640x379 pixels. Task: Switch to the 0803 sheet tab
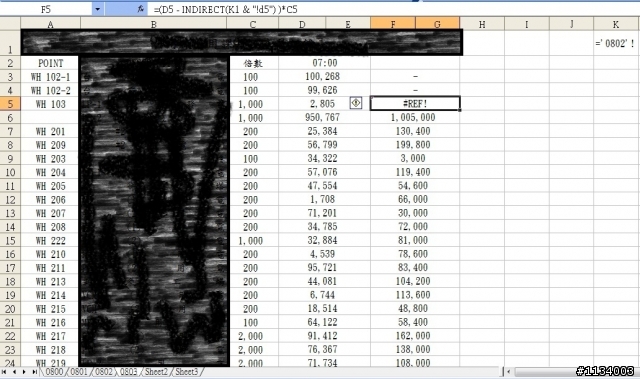pyautogui.click(x=129, y=372)
